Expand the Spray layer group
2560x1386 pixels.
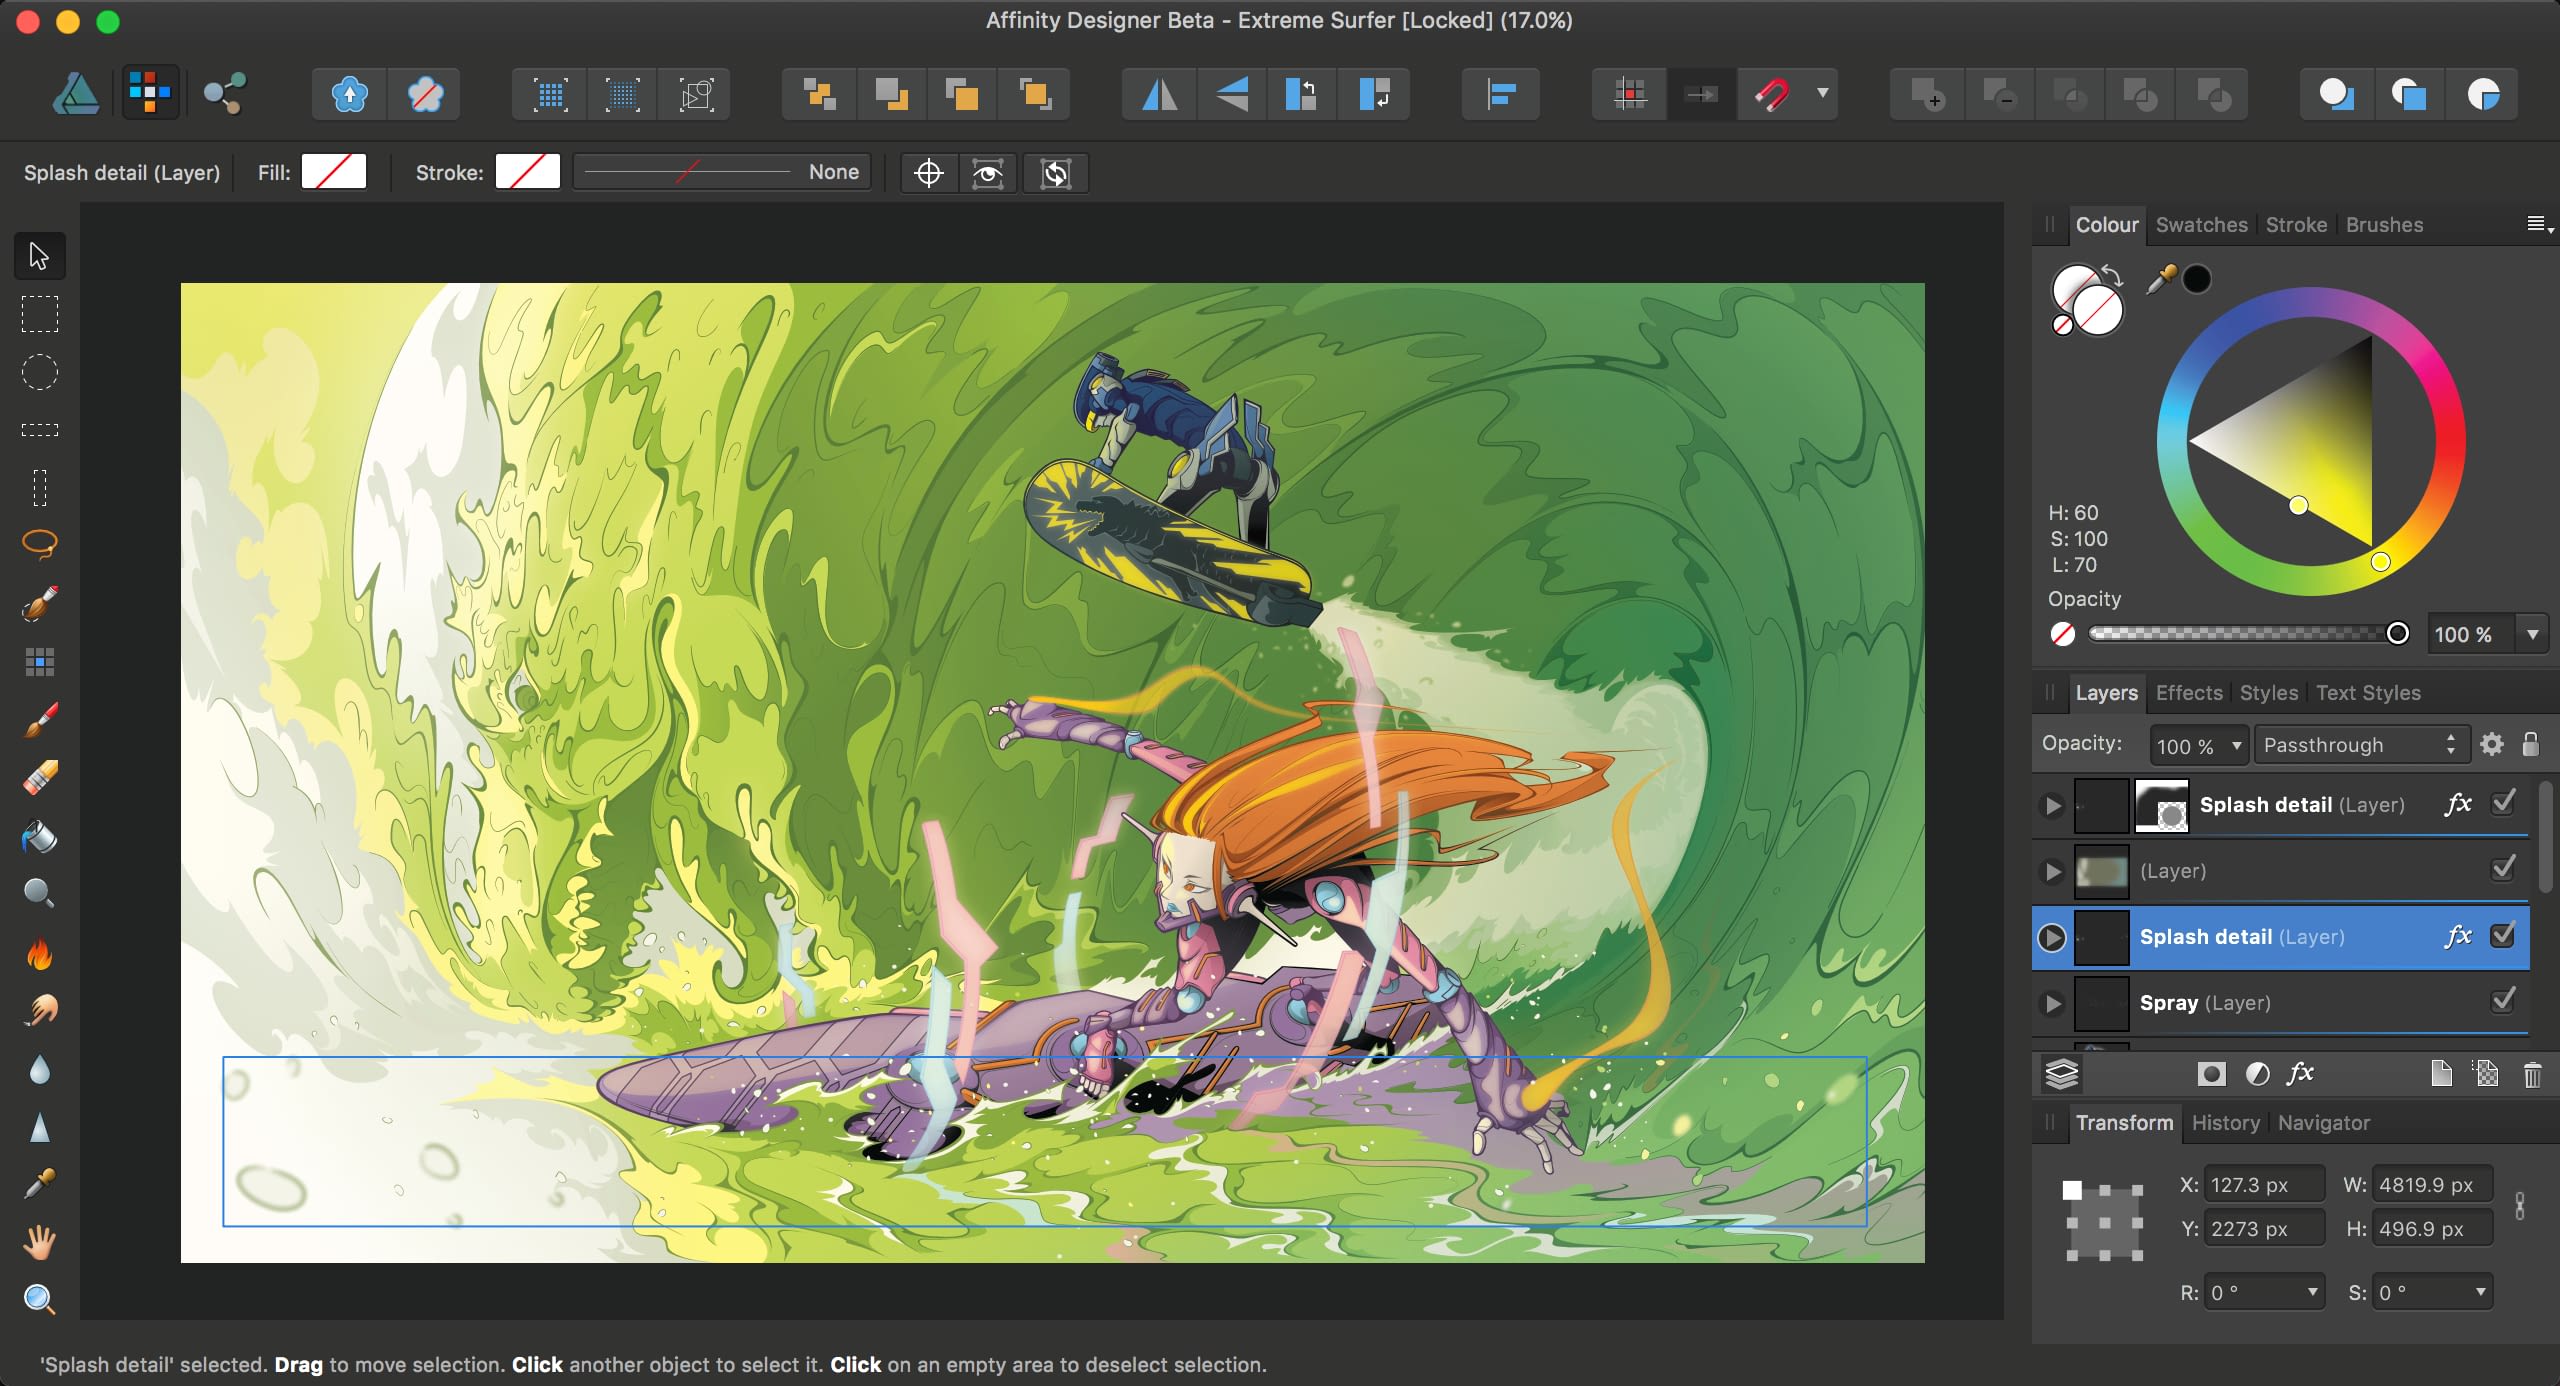tap(2052, 1003)
